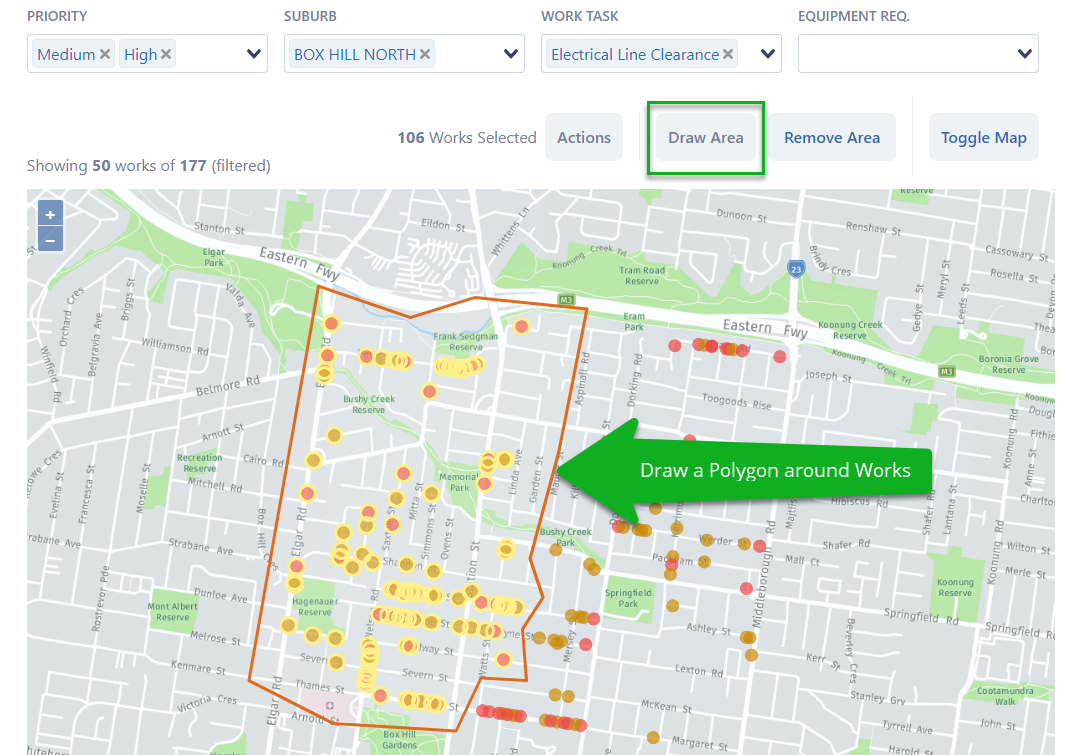
Task: Expand the Priority dropdown
Action: coord(254,55)
